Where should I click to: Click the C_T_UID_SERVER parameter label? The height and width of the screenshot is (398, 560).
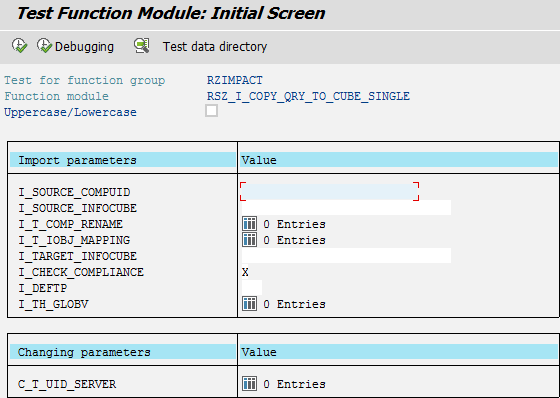67,384
